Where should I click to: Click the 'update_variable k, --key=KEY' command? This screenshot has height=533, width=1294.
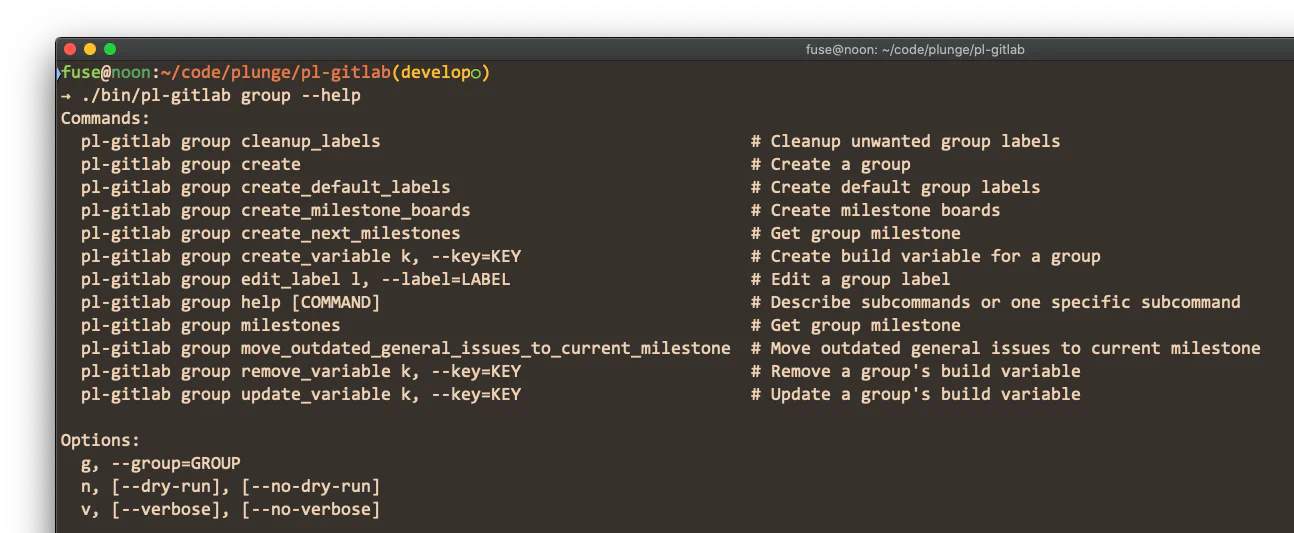click(x=381, y=395)
